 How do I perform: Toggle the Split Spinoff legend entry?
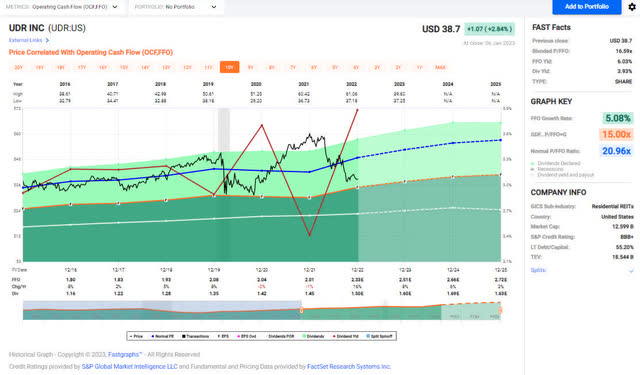(379, 336)
